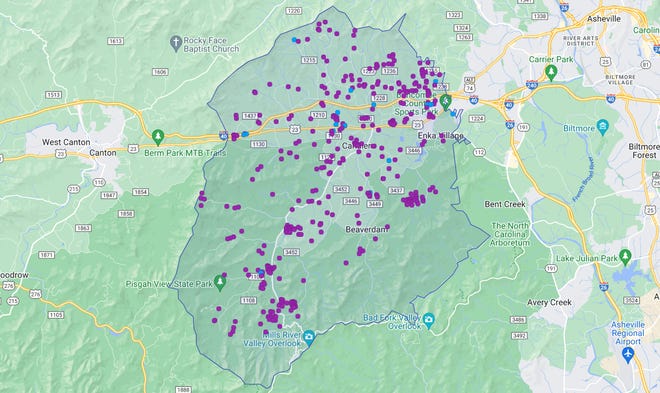Viewport: 660px width, 393px height.
Task: Click the route 1947 road shield
Action: (109, 195)
